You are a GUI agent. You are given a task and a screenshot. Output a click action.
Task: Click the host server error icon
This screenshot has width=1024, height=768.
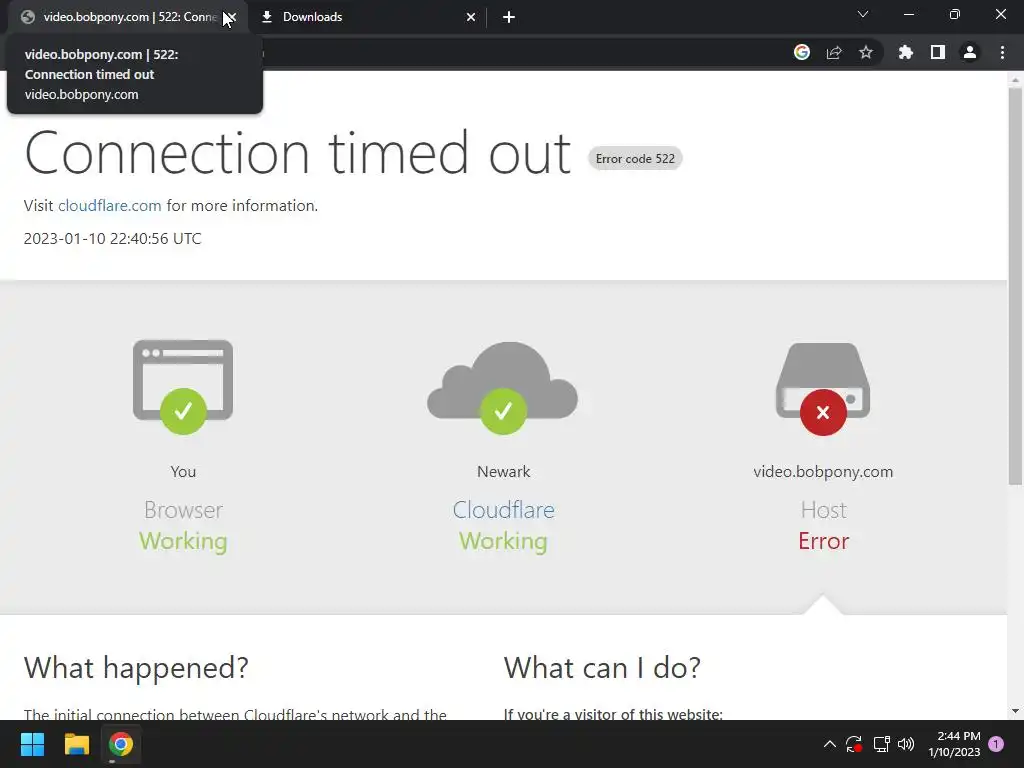pos(823,389)
